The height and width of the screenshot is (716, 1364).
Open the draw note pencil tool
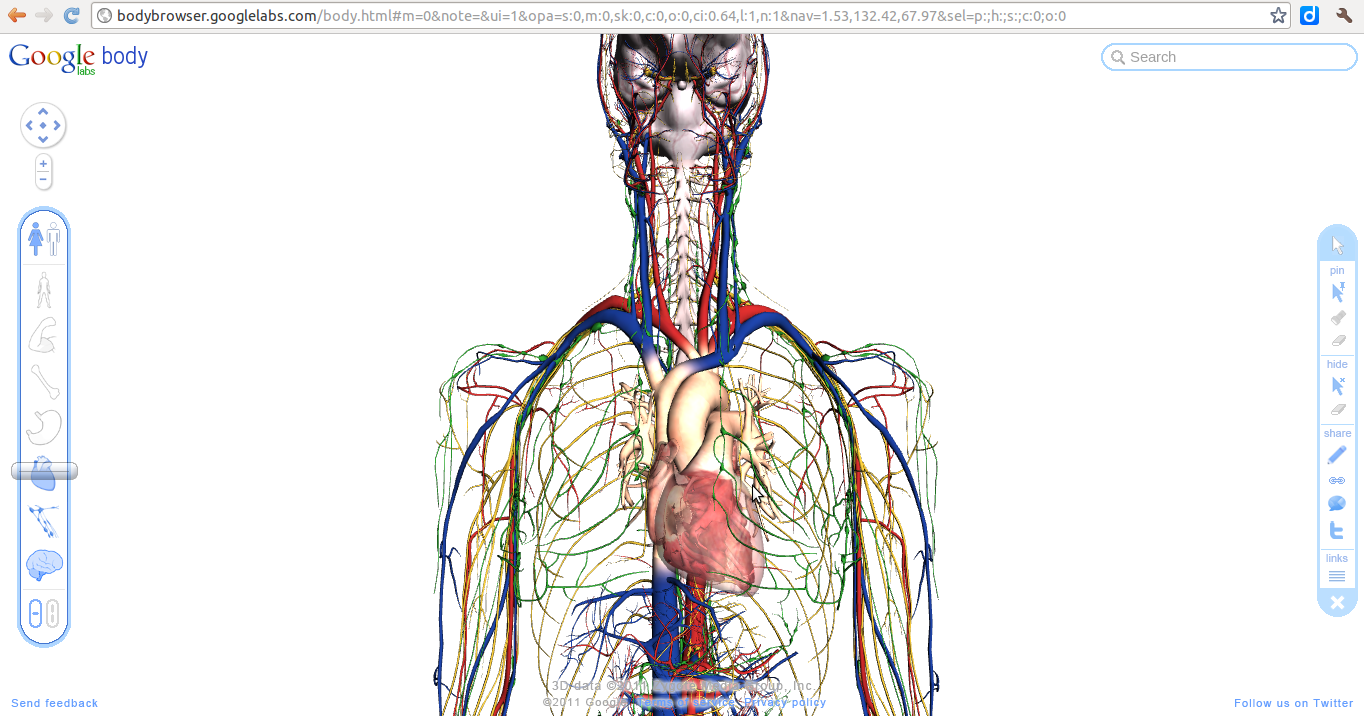1337,455
